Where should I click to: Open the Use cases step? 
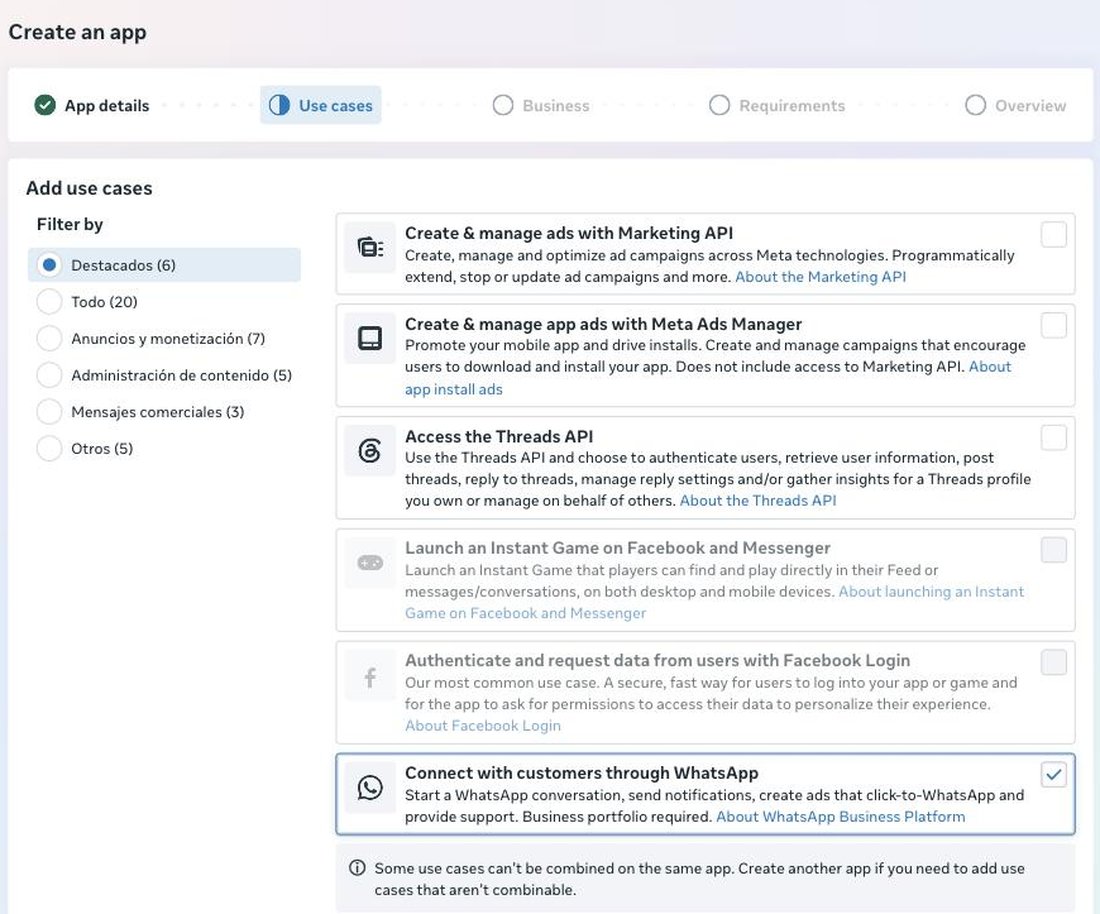321,105
